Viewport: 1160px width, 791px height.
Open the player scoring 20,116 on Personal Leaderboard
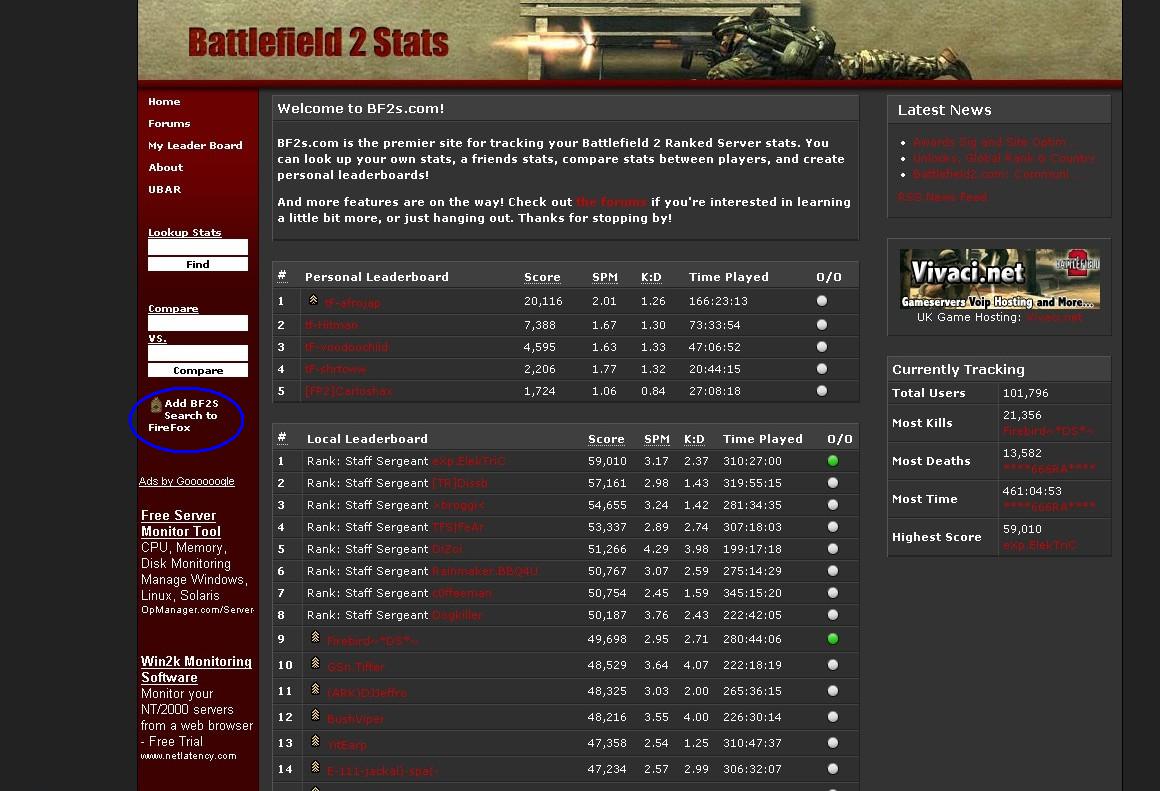click(352, 303)
